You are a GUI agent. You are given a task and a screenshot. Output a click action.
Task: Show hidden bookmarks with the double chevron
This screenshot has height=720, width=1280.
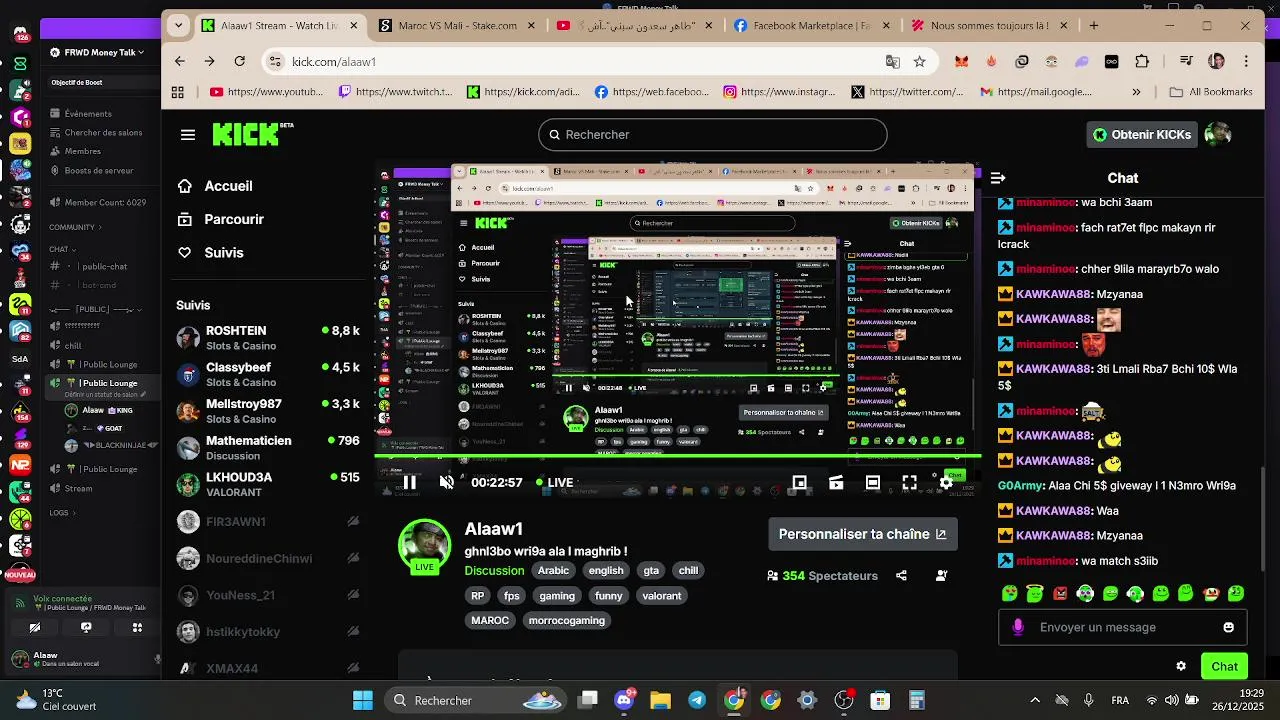[1136, 92]
